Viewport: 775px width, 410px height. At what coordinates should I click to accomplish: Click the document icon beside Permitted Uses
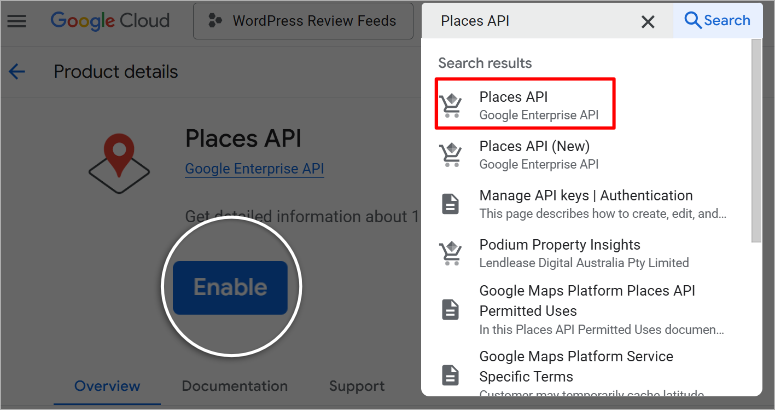click(450, 310)
